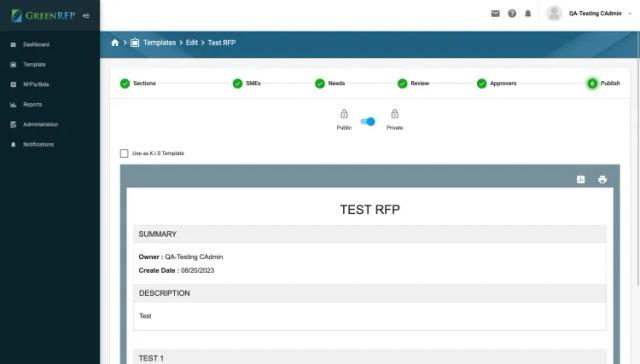Image resolution: width=640 pixels, height=364 pixels.
Task: Click the TEST 1 section header
Action: coord(370,357)
